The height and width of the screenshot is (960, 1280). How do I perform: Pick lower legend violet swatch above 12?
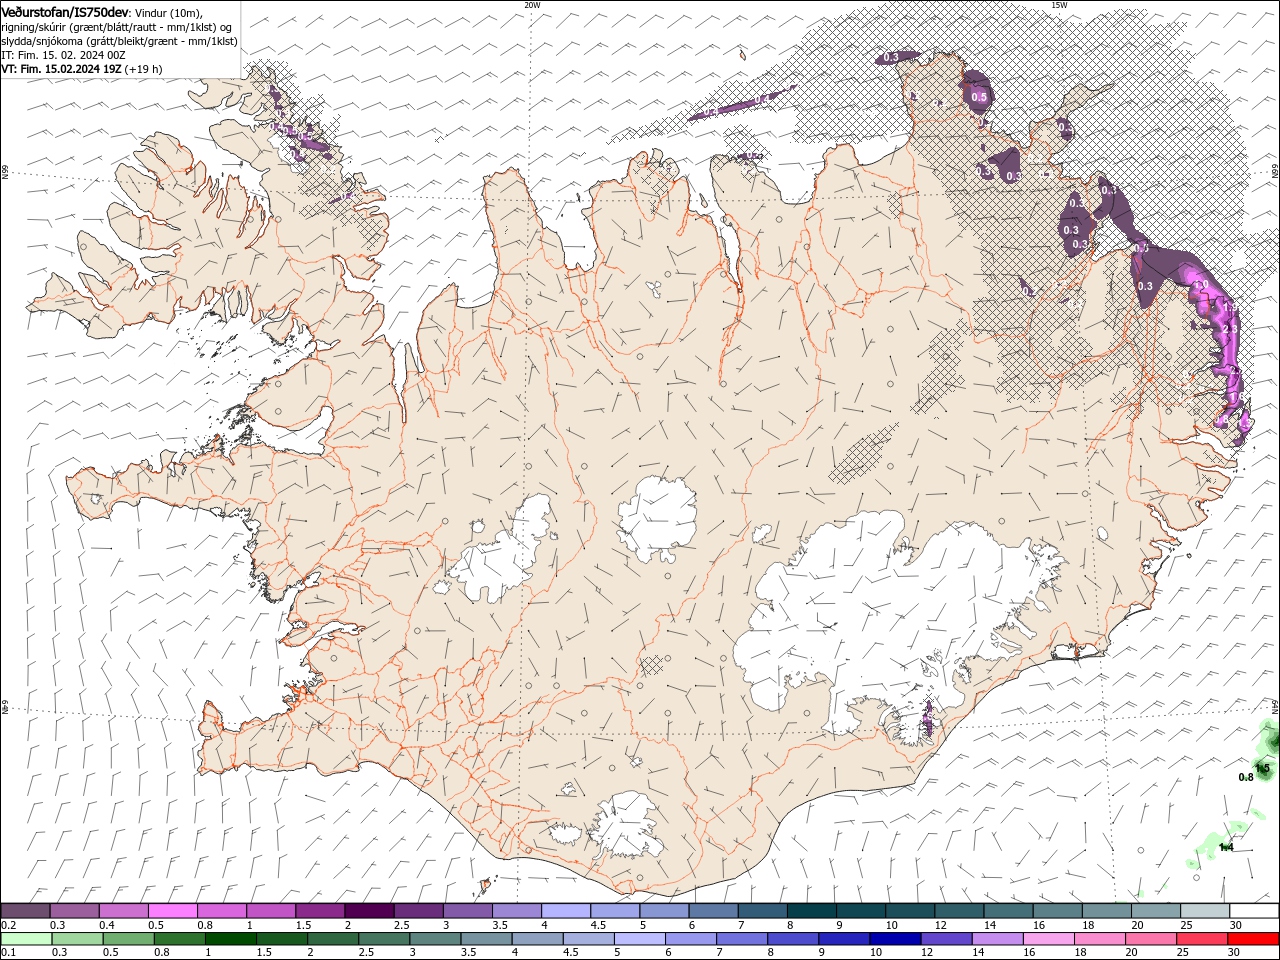[947, 939]
